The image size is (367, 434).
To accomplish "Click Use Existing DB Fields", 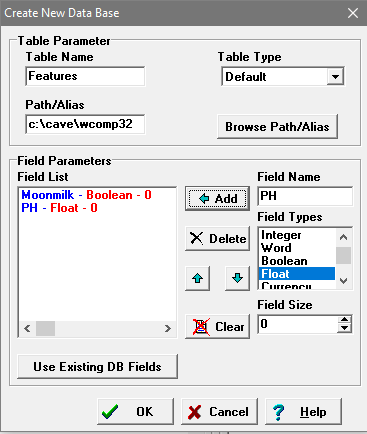I will pos(97,367).
